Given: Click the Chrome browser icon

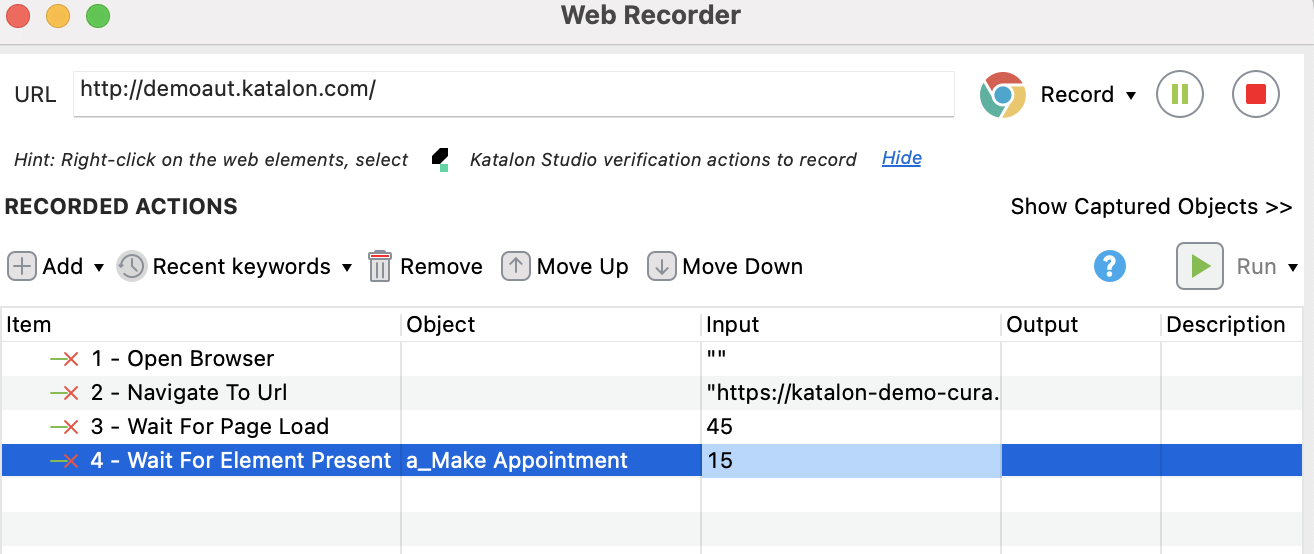Looking at the screenshot, I should point(1002,95).
